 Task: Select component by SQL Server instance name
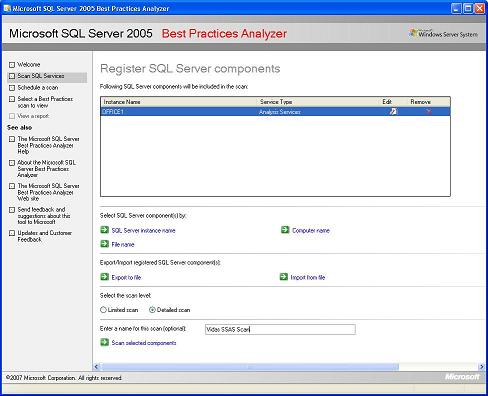click(x=143, y=230)
